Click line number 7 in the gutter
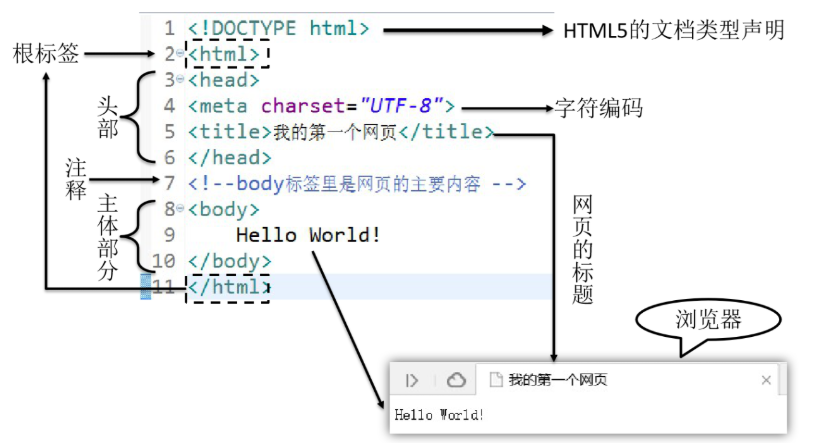Screen dimensions: 837x443 tap(169, 183)
